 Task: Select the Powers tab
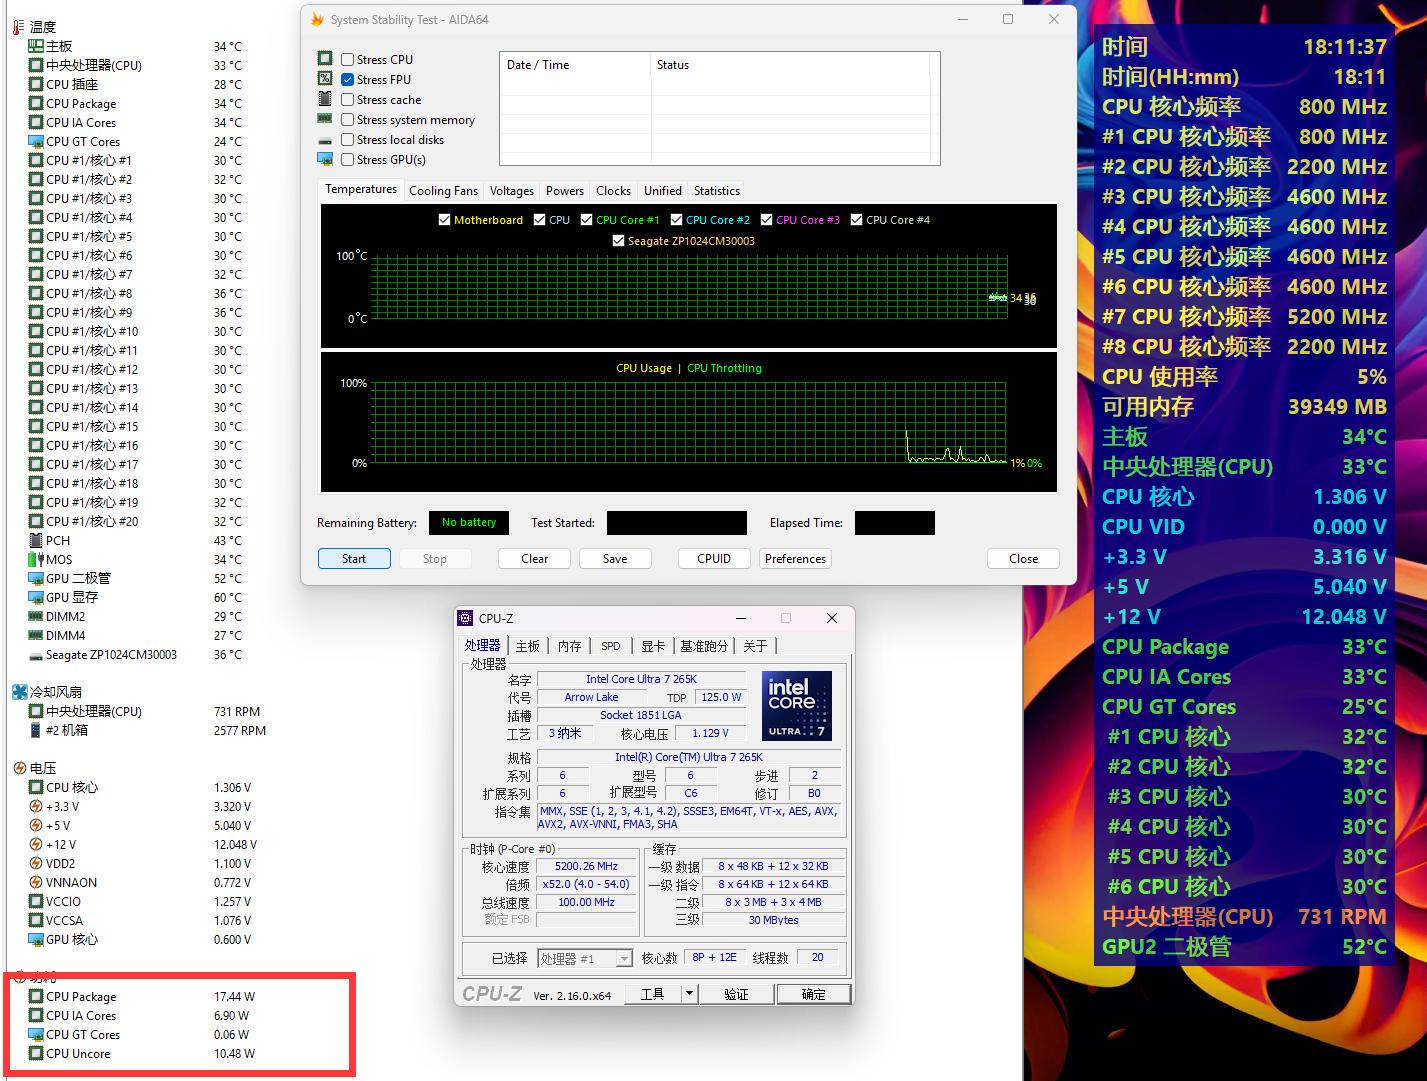565,191
